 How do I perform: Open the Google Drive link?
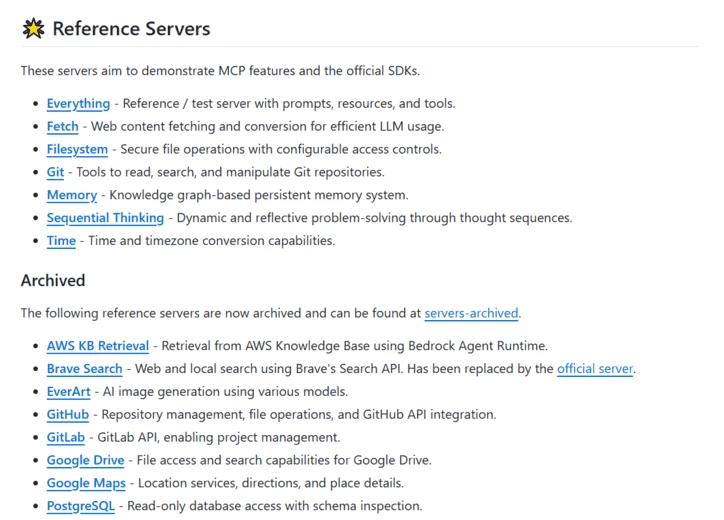85,460
